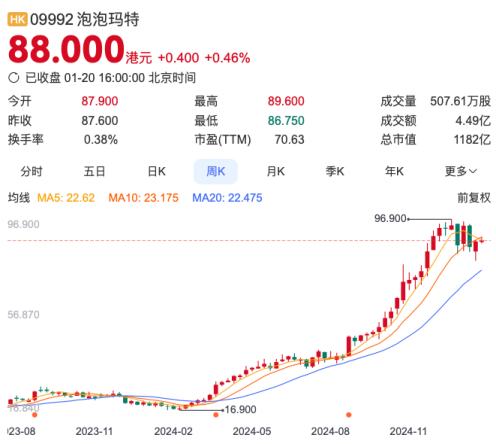The width and height of the screenshot is (496, 444).
Task: Click the 总市值 value 1182亿
Action: 472,140
